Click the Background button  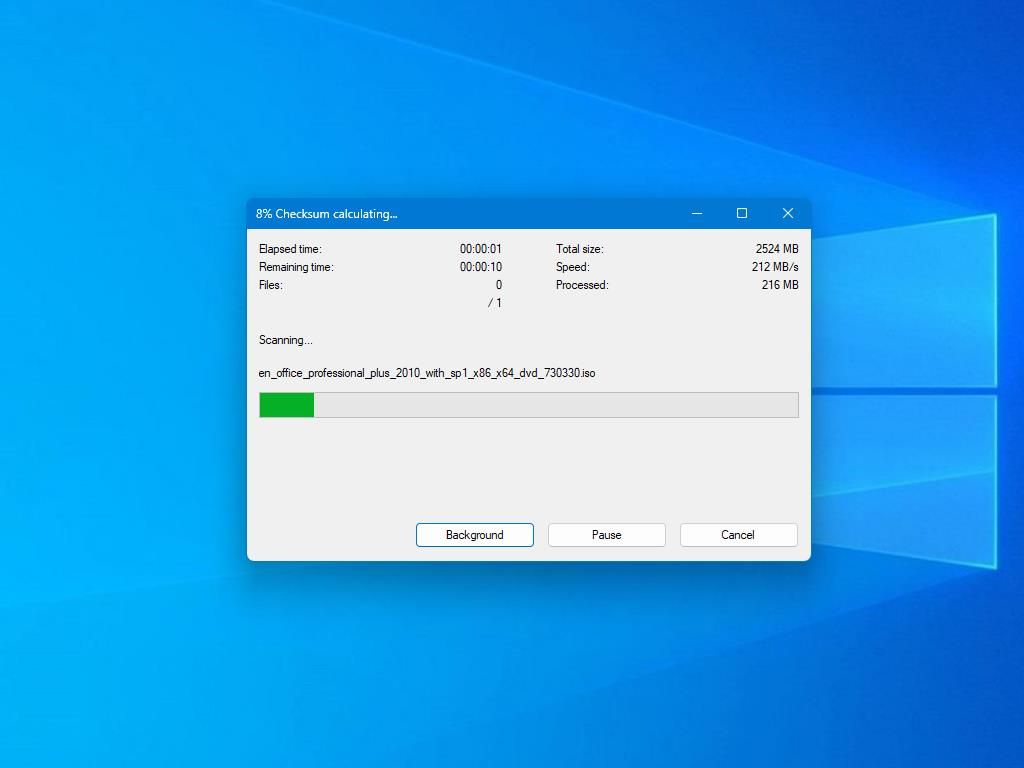coord(474,535)
